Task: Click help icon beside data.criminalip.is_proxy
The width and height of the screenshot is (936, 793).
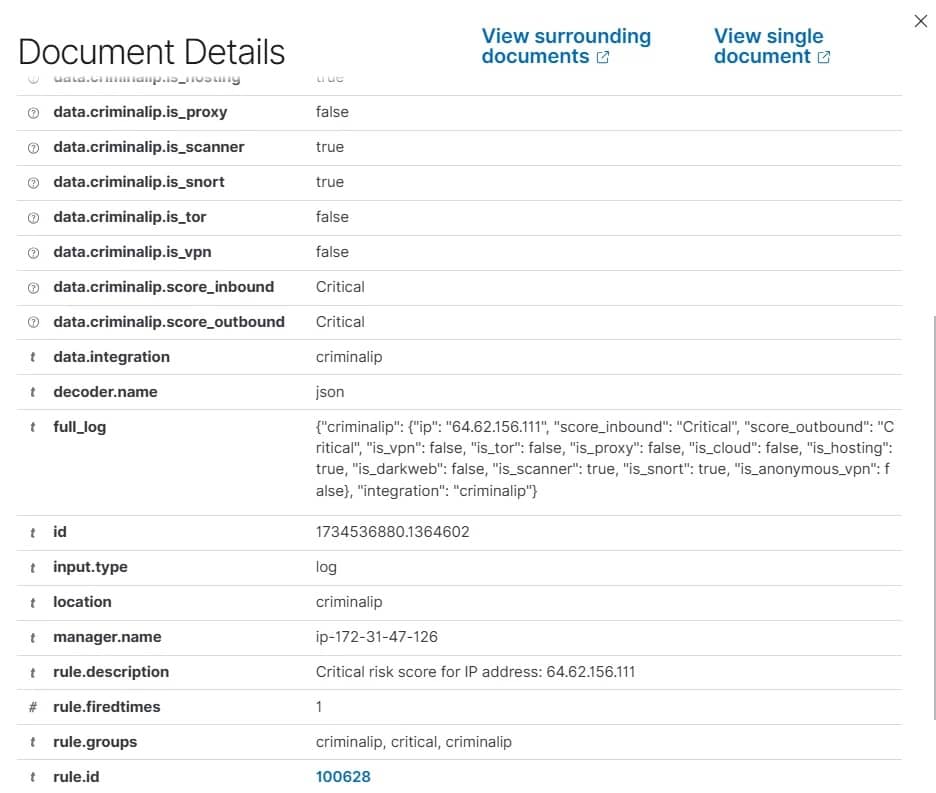Action: pyautogui.click(x=35, y=112)
